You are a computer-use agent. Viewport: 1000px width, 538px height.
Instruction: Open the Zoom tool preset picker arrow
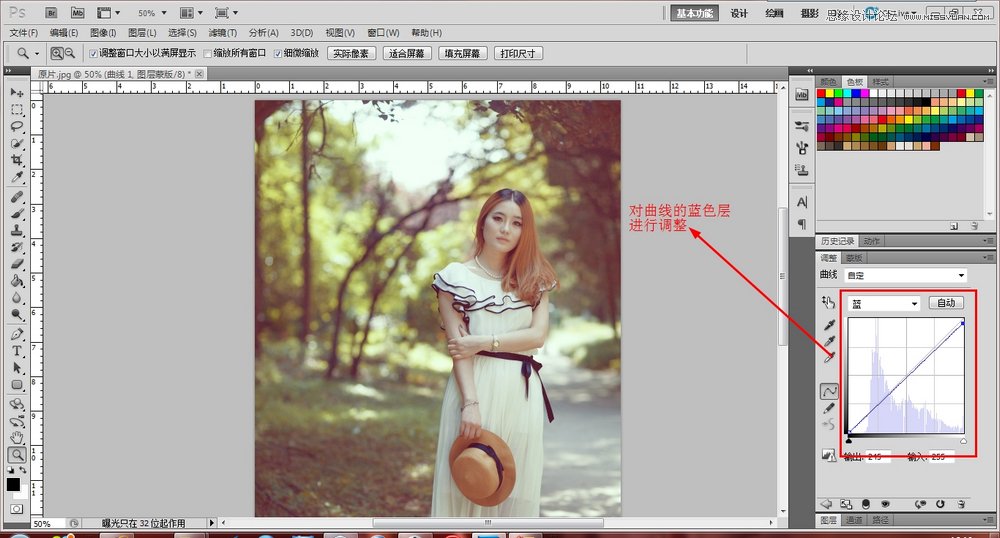37,54
